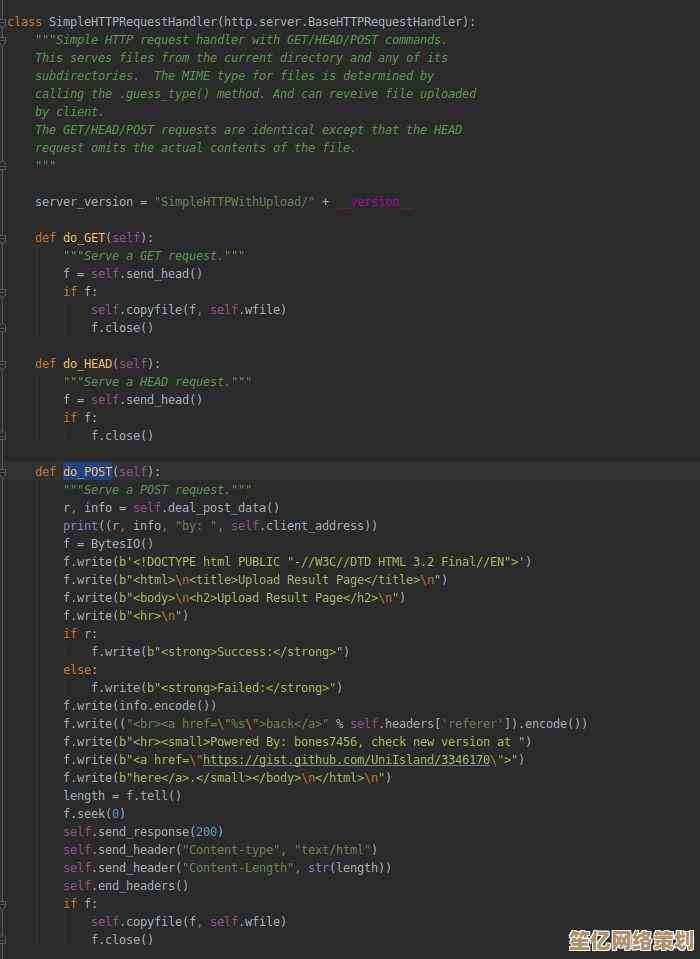The height and width of the screenshot is (959, 700).
Task: Collapse the do_GET method fold marker
Action: coord(3,237)
